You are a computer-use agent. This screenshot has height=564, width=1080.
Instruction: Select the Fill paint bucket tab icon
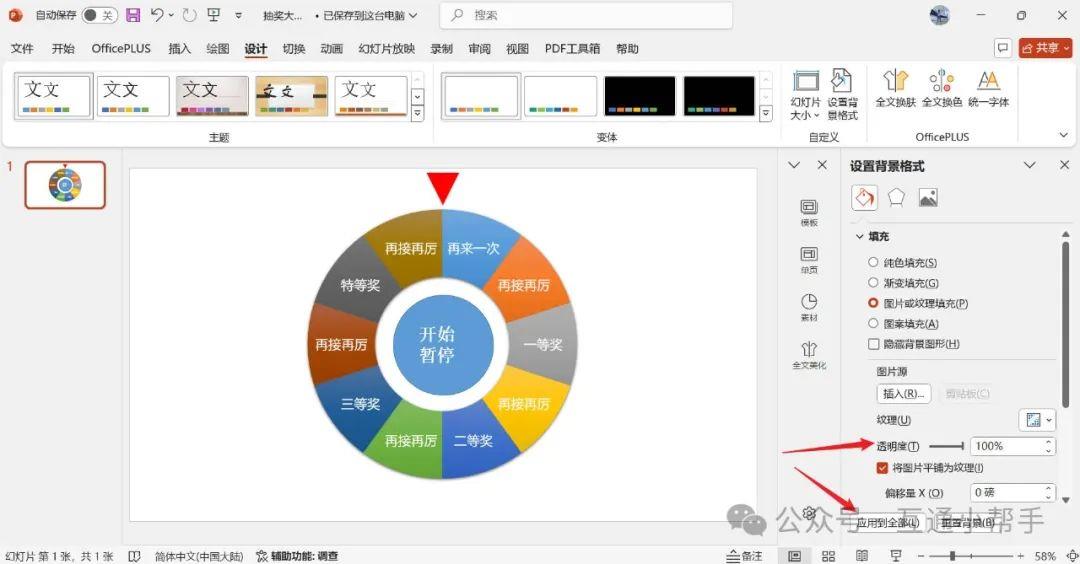click(x=864, y=198)
